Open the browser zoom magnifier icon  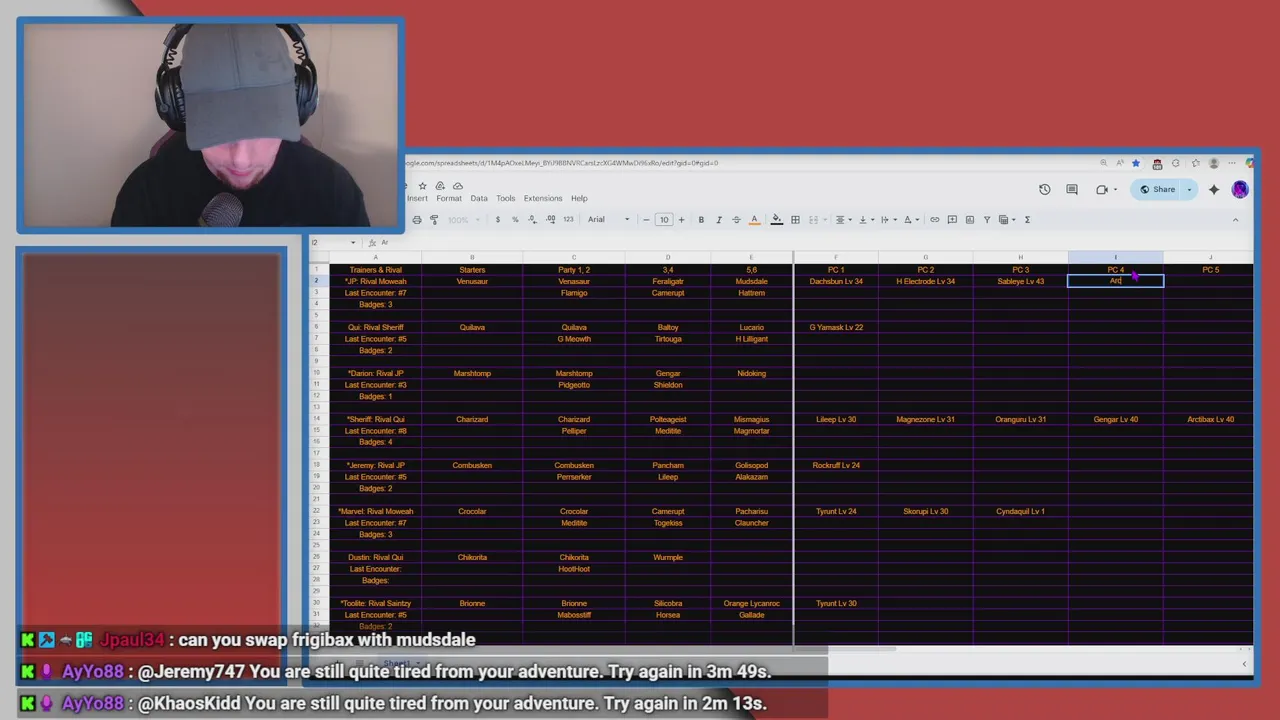pyautogui.click(x=1104, y=163)
